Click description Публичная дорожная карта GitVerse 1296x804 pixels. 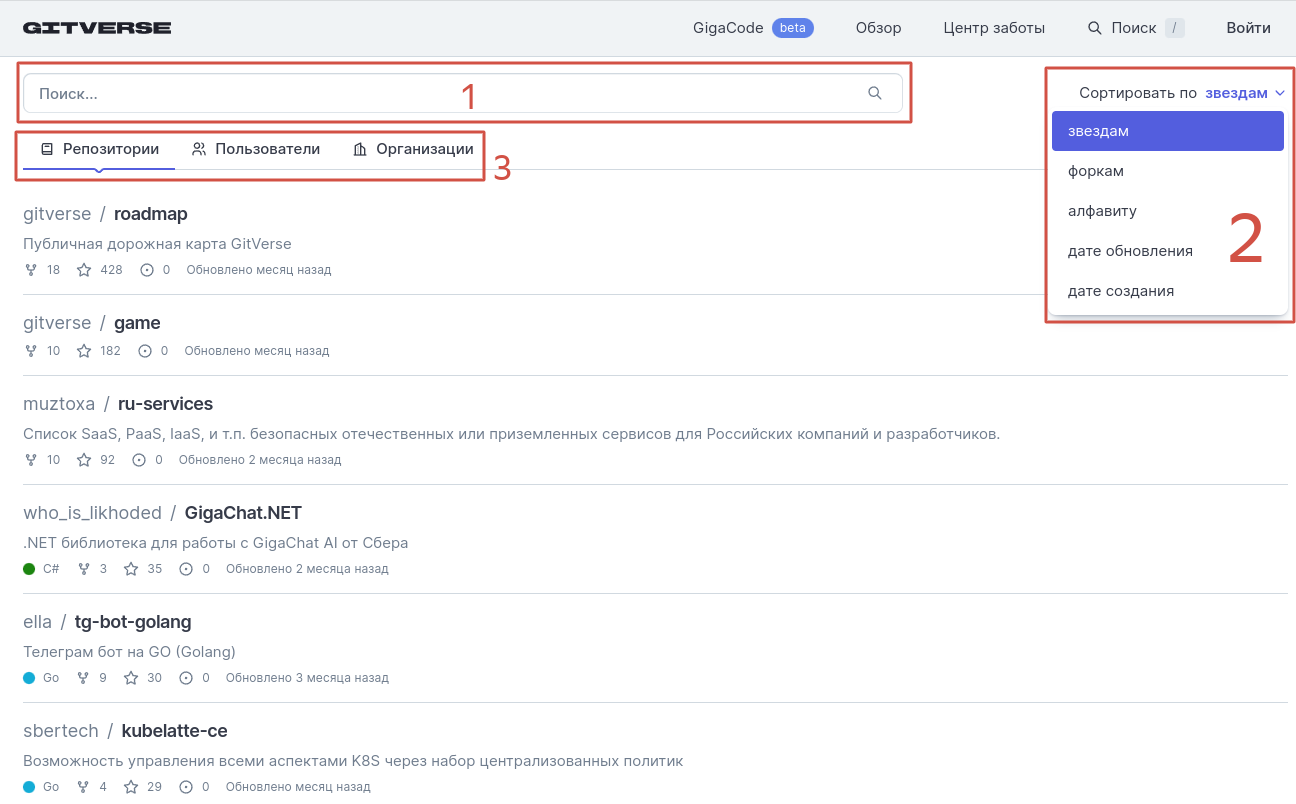click(157, 244)
